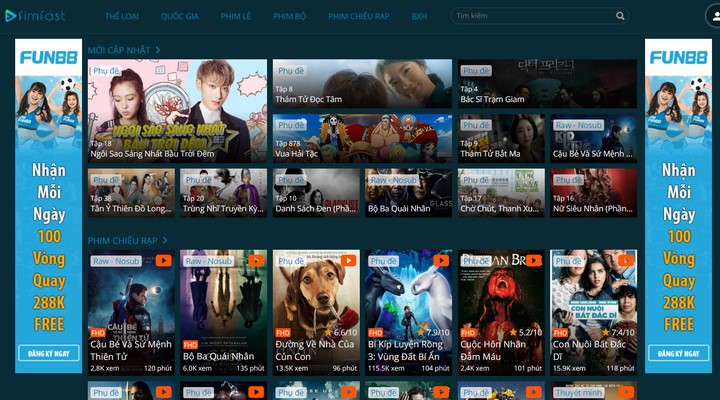Image resolution: width=720 pixels, height=400 pixels.
Task: Open Phim Chiếu Rạp section heading
Action: 123,241
